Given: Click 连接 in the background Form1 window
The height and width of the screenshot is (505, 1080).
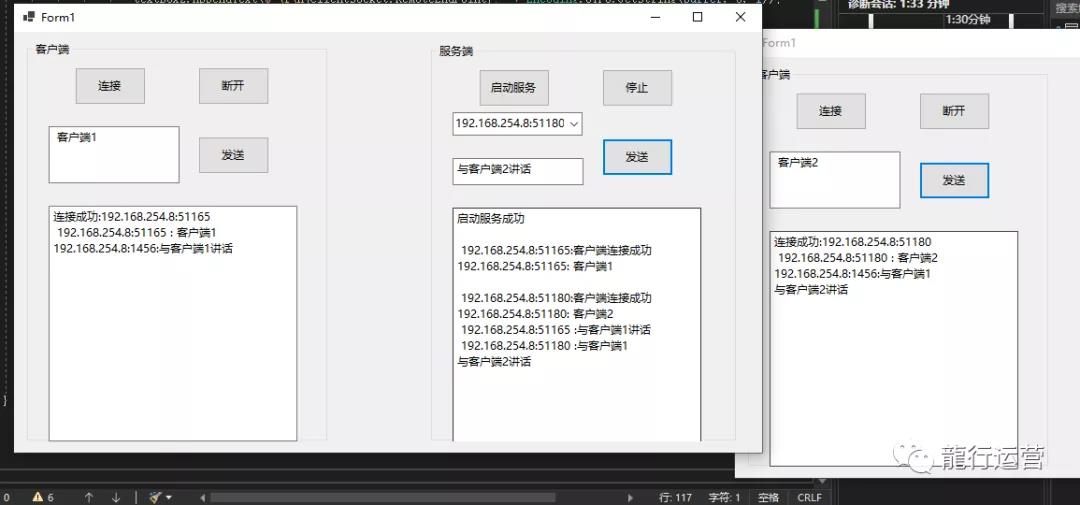Looking at the screenshot, I should click(831, 111).
